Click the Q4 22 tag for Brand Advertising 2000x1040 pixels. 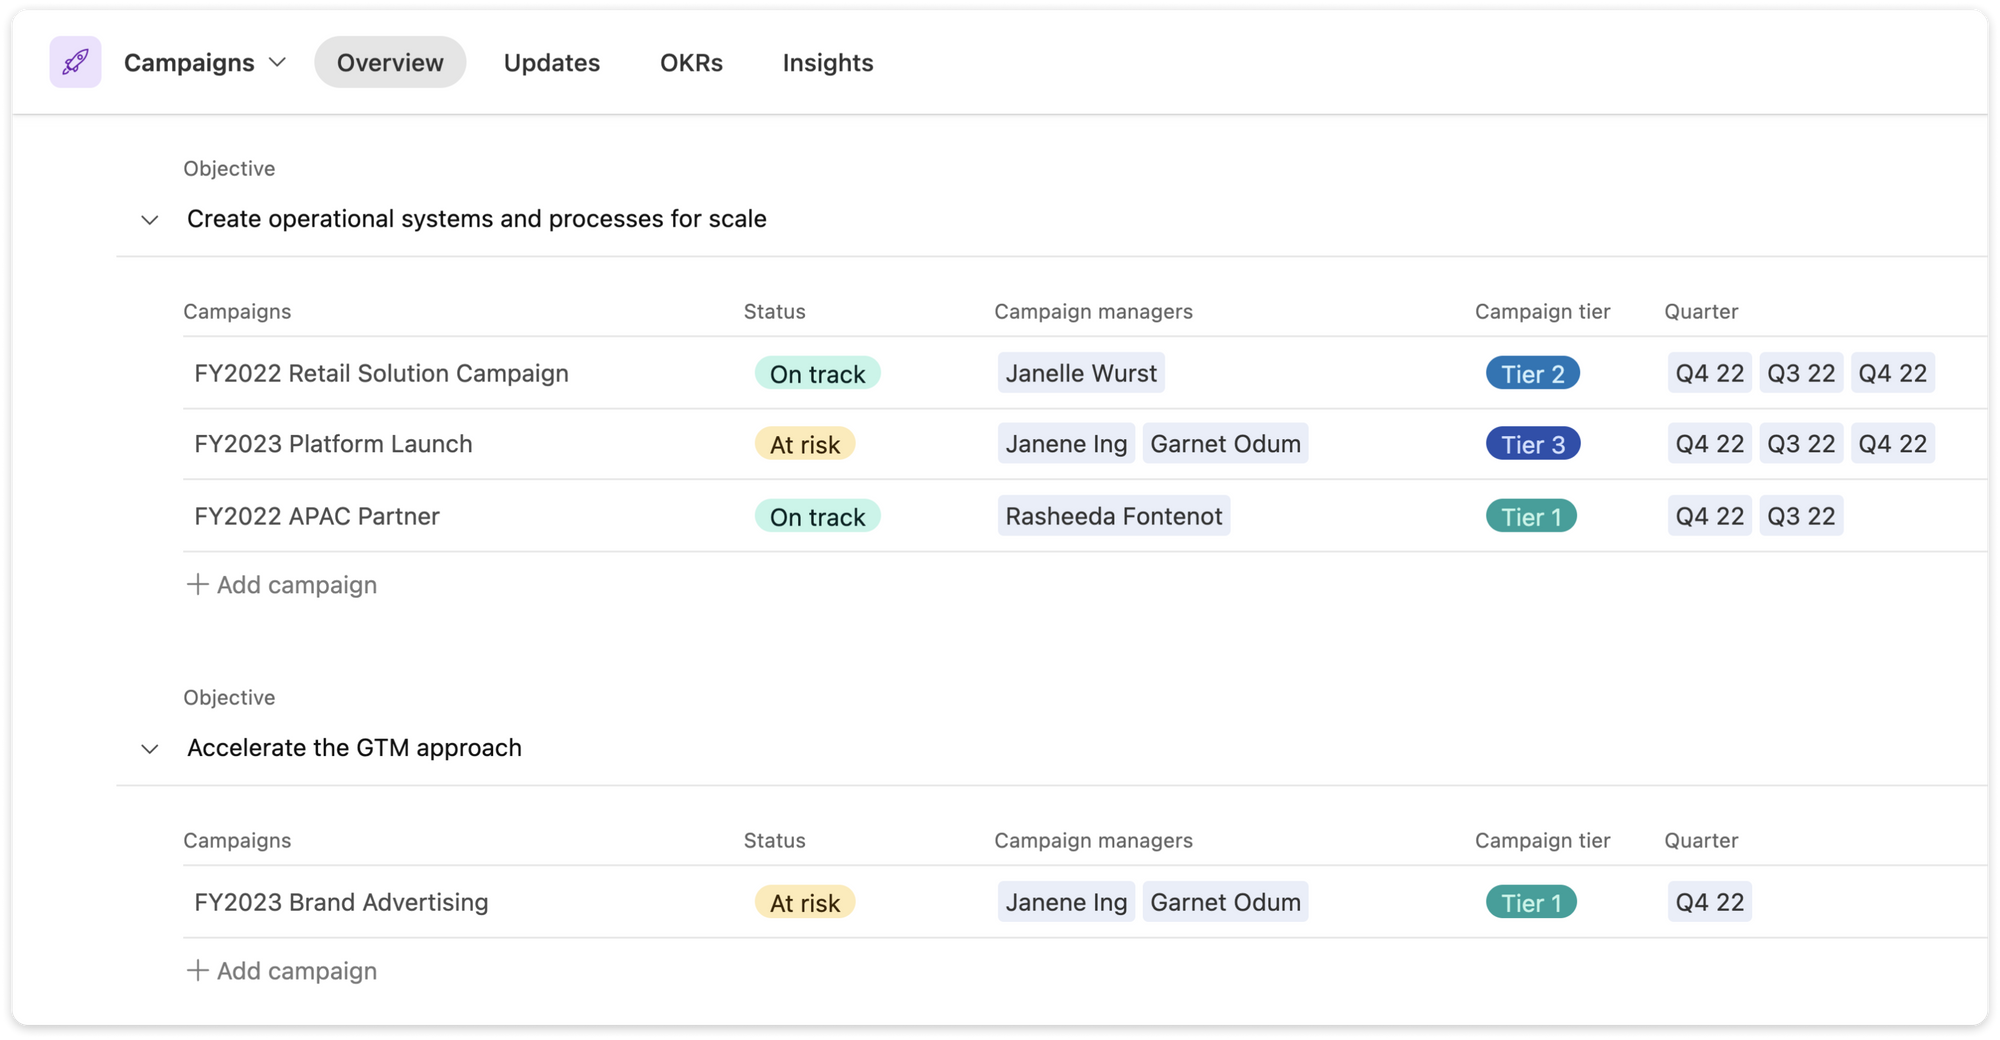(x=1709, y=902)
